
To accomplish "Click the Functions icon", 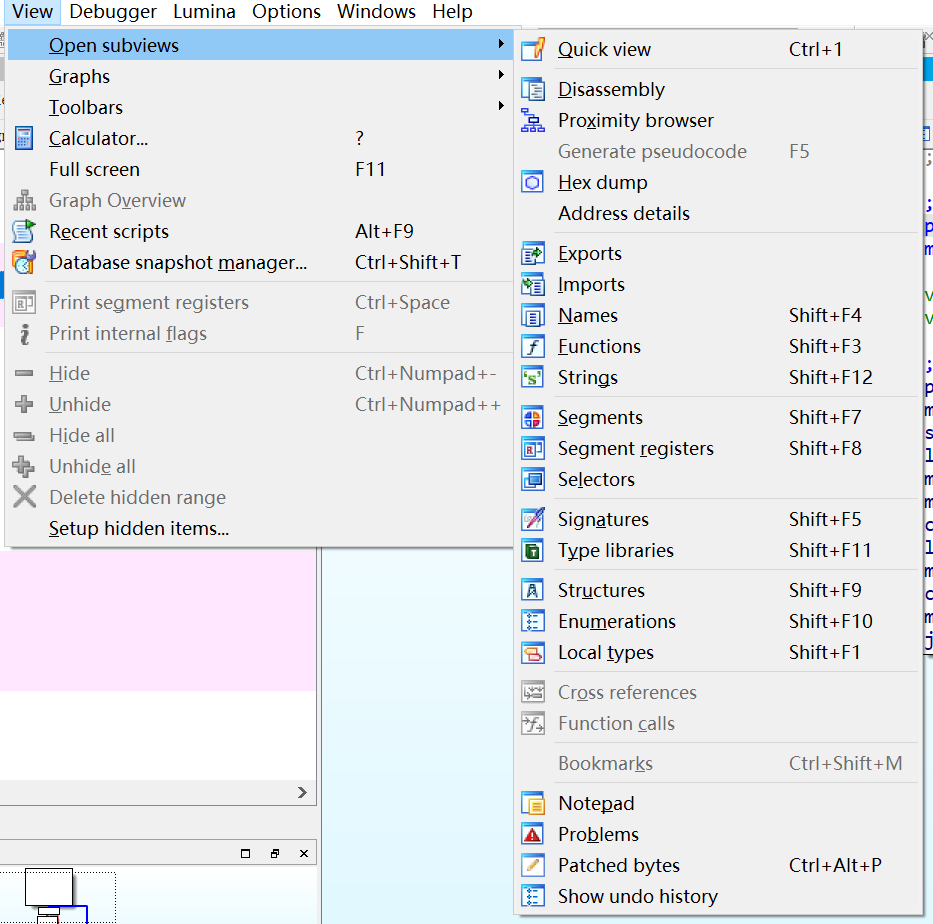I will click(533, 346).
